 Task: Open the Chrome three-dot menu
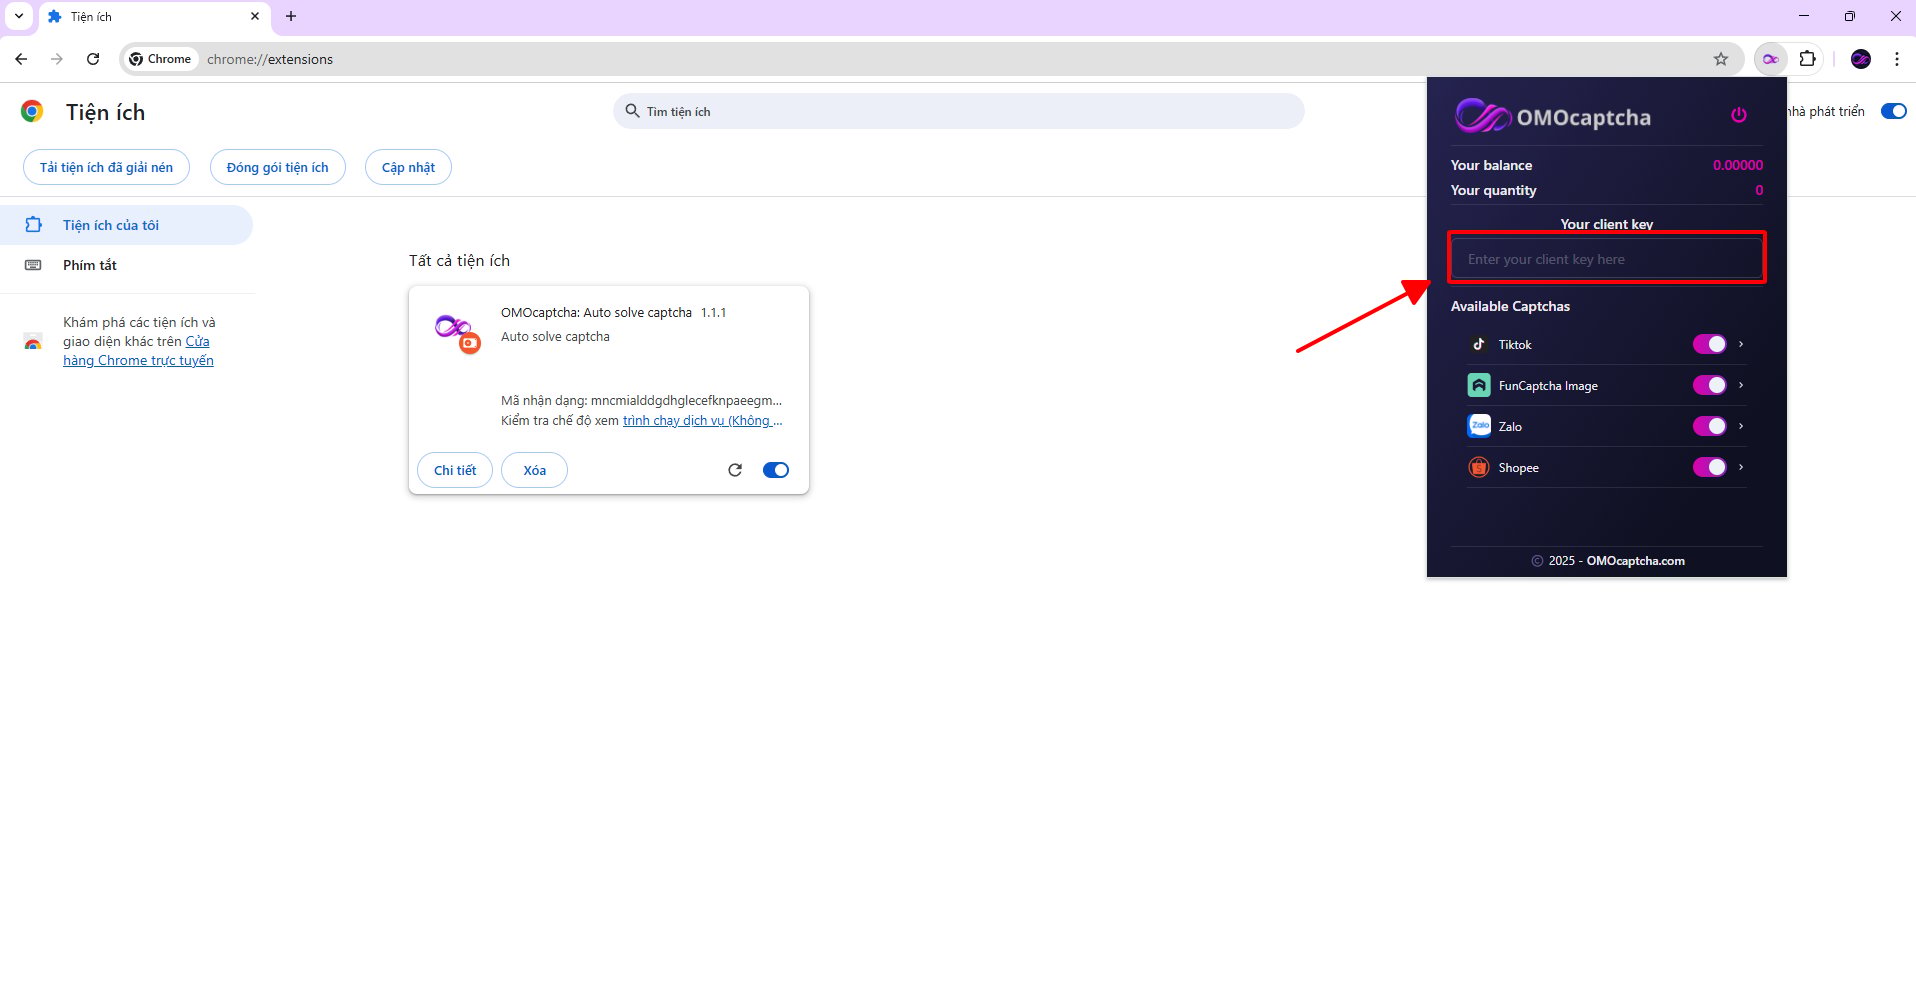click(1897, 59)
